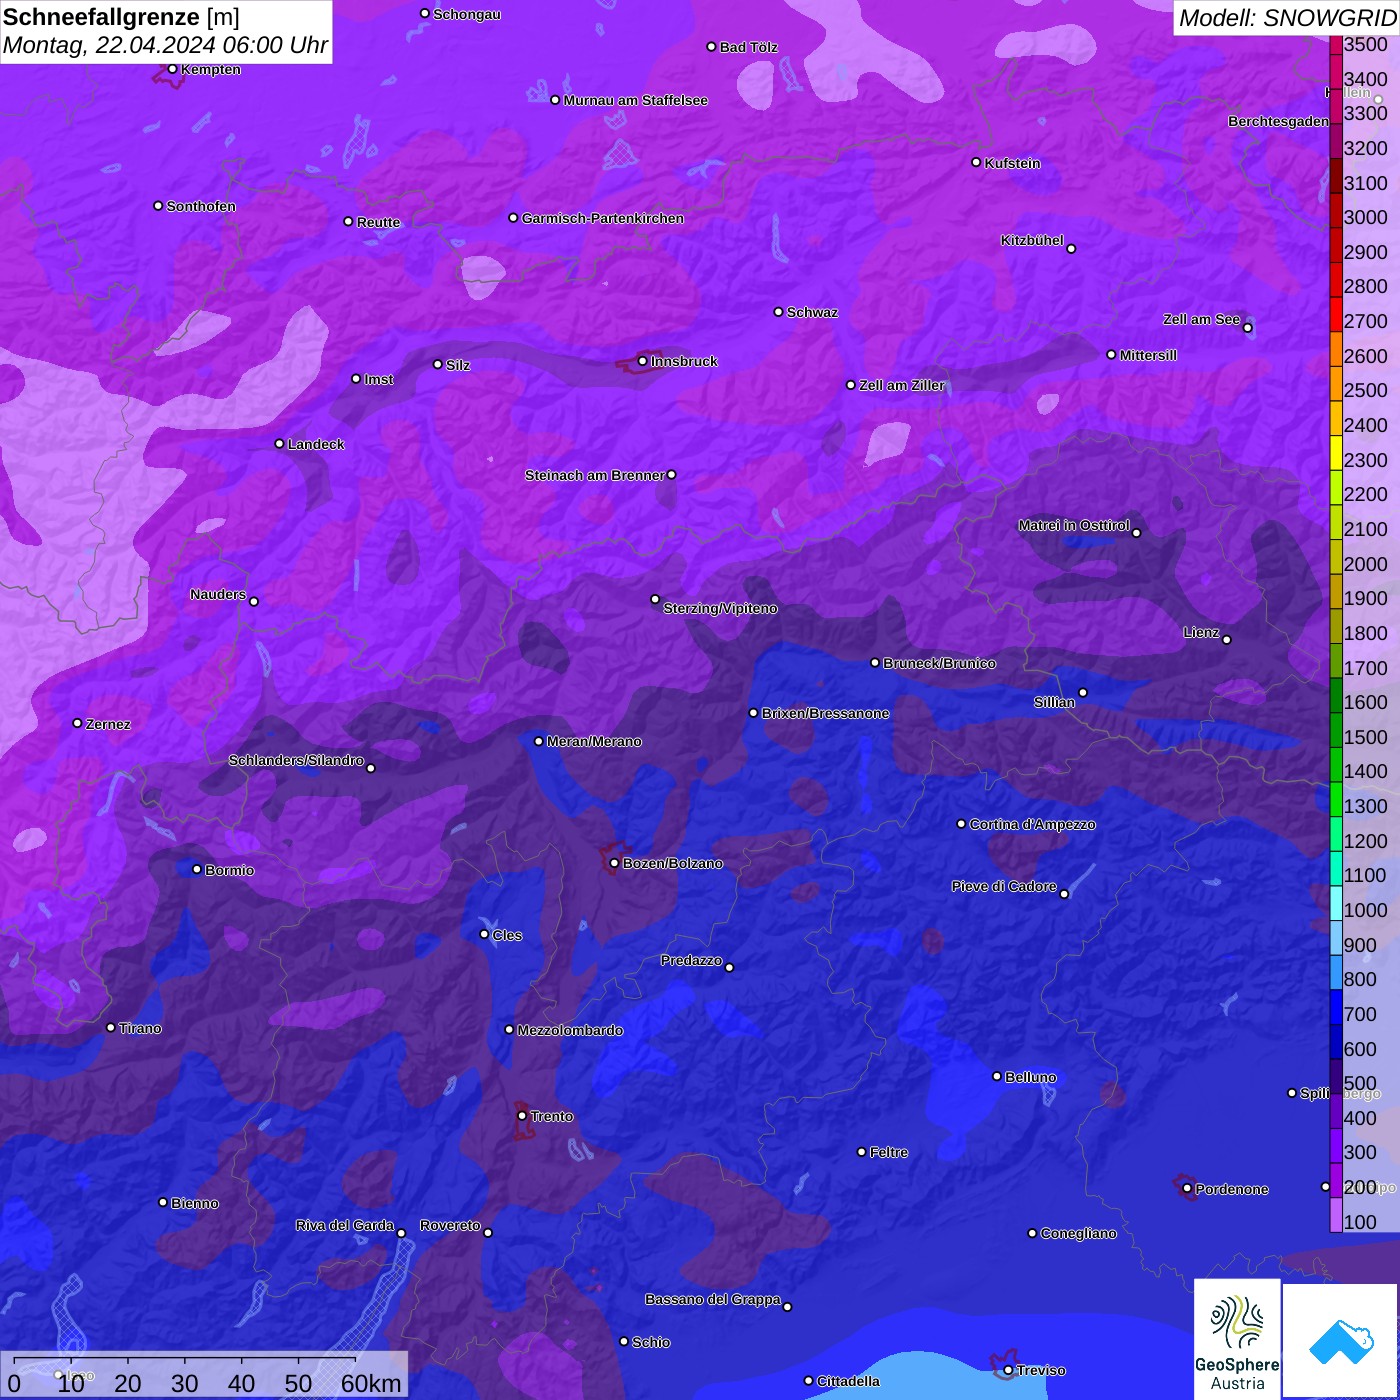Click the Berchtesgaden label
The image size is (1400, 1400).
1278,121
